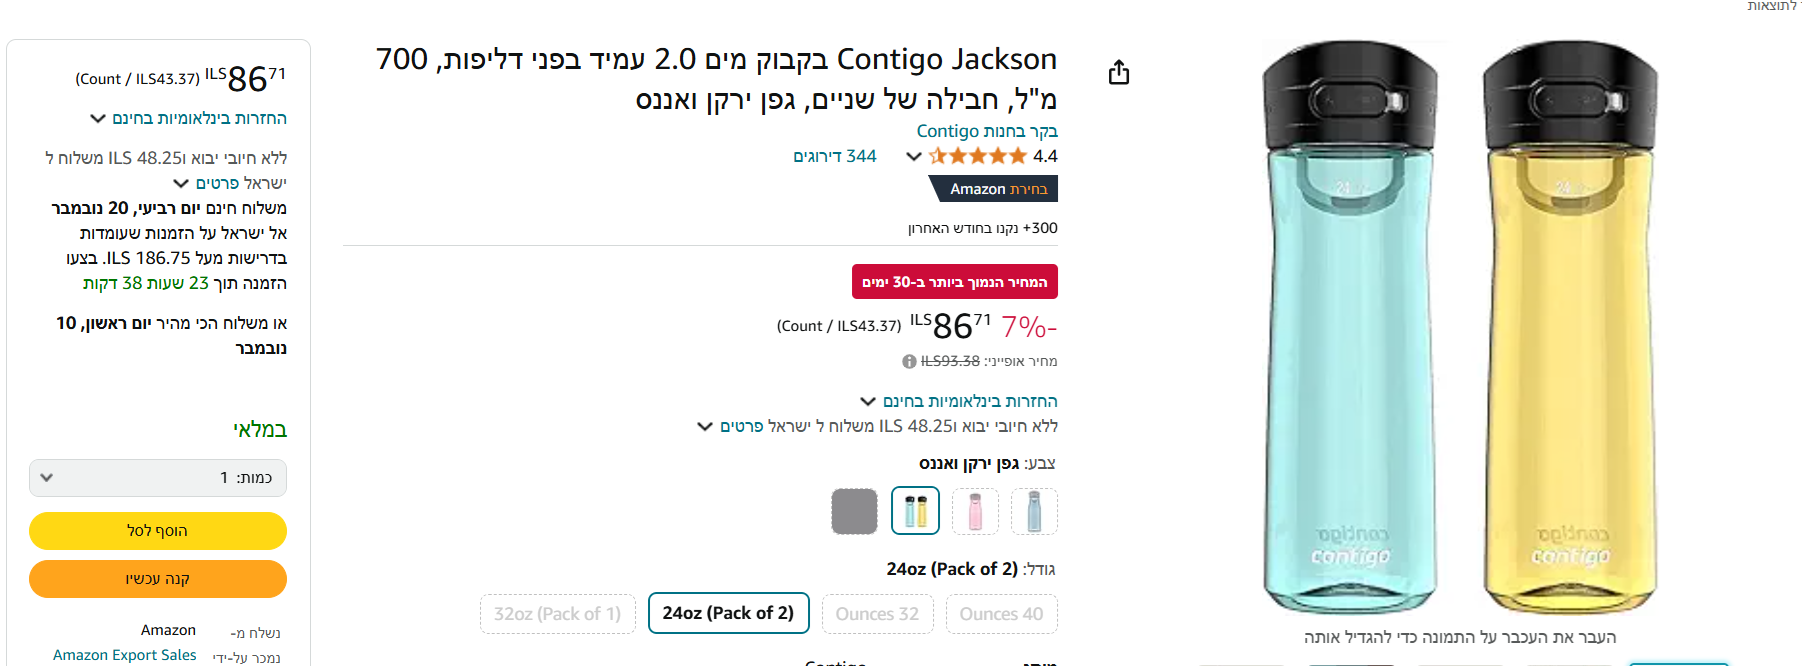Select the pink bottle color swatch

point(975,511)
